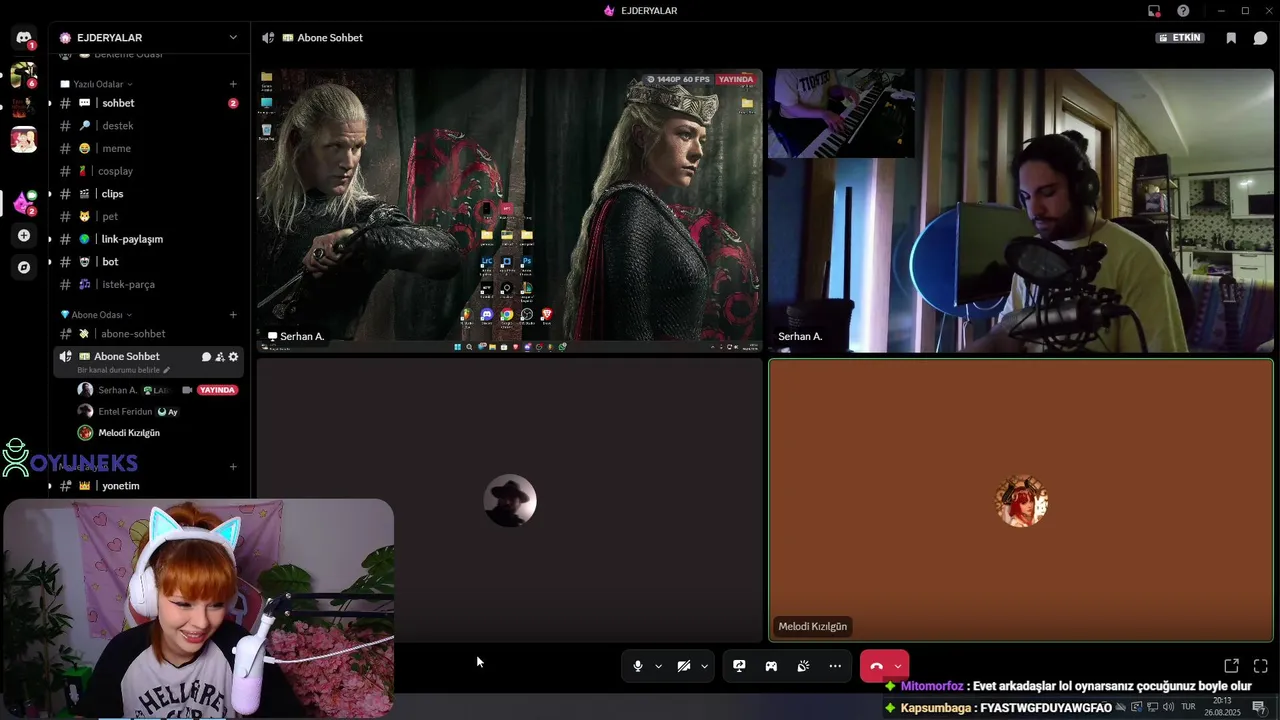
Task: Click the TUR keyboard language indicator
Action: 1188,707
